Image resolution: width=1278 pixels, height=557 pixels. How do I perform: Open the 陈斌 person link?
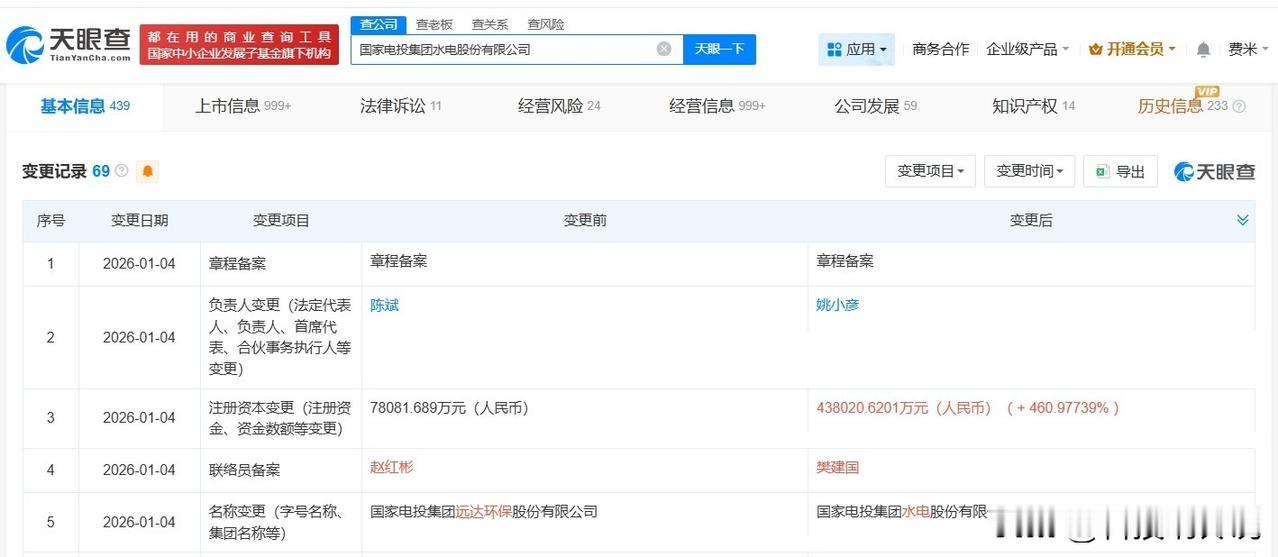(x=384, y=305)
